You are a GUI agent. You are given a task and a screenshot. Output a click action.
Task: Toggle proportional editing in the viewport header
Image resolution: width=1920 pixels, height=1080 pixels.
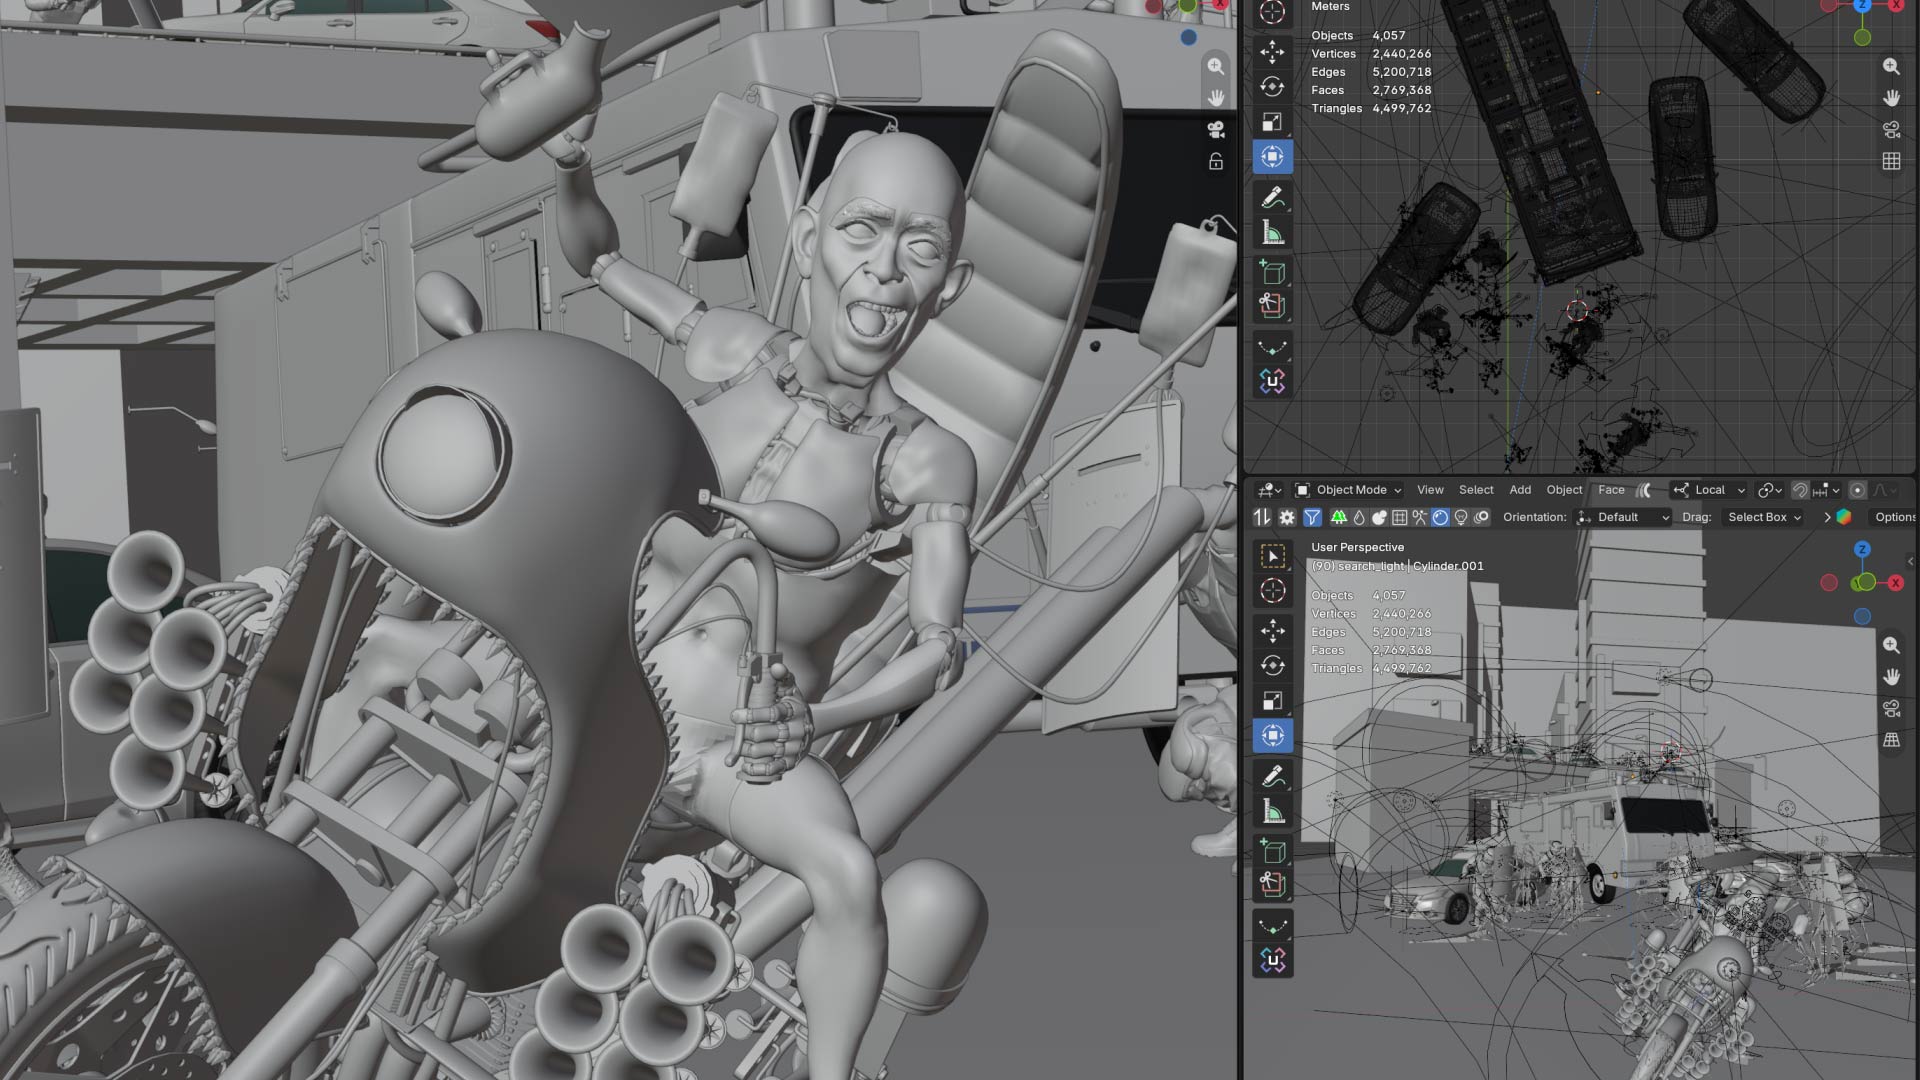coord(1857,490)
